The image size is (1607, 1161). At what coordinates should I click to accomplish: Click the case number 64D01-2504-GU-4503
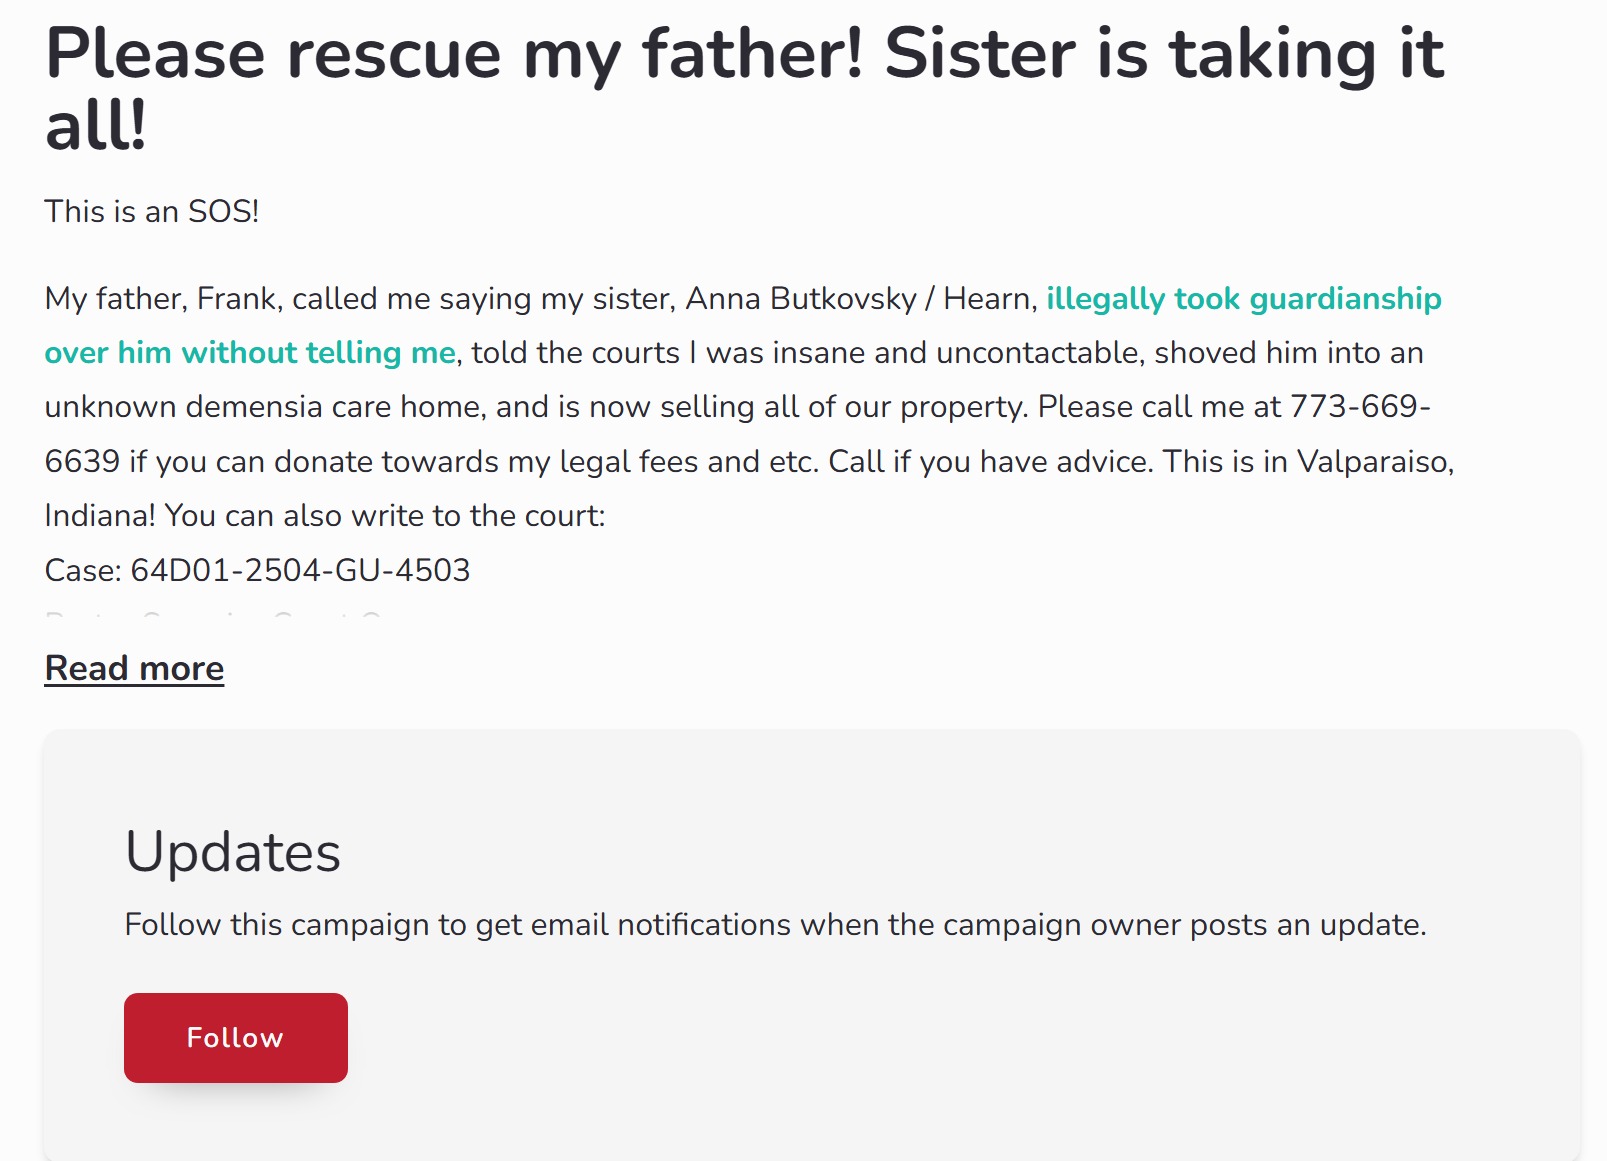(x=301, y=570)
